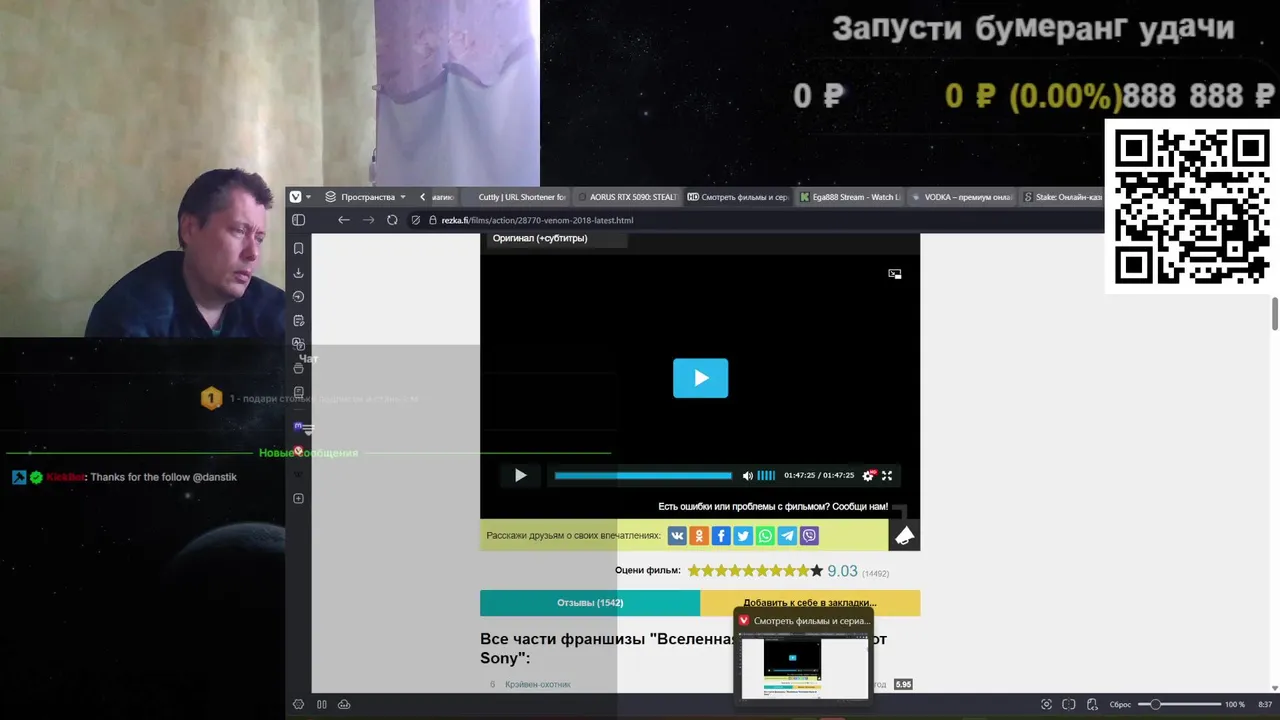1280x720 pixels.
Task: Share via WhatsApp icon
Action: click(x=765, y=536)
